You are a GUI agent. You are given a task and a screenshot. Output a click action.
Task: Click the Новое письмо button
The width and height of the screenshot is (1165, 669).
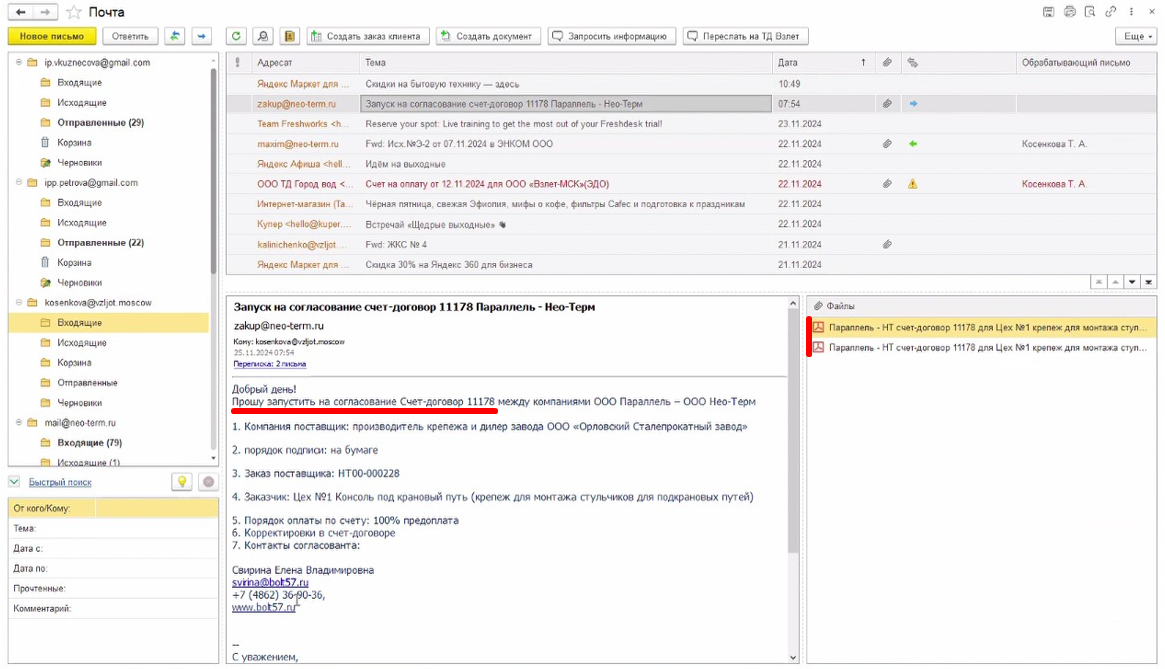pyautogui.click(x=52, y=36)
